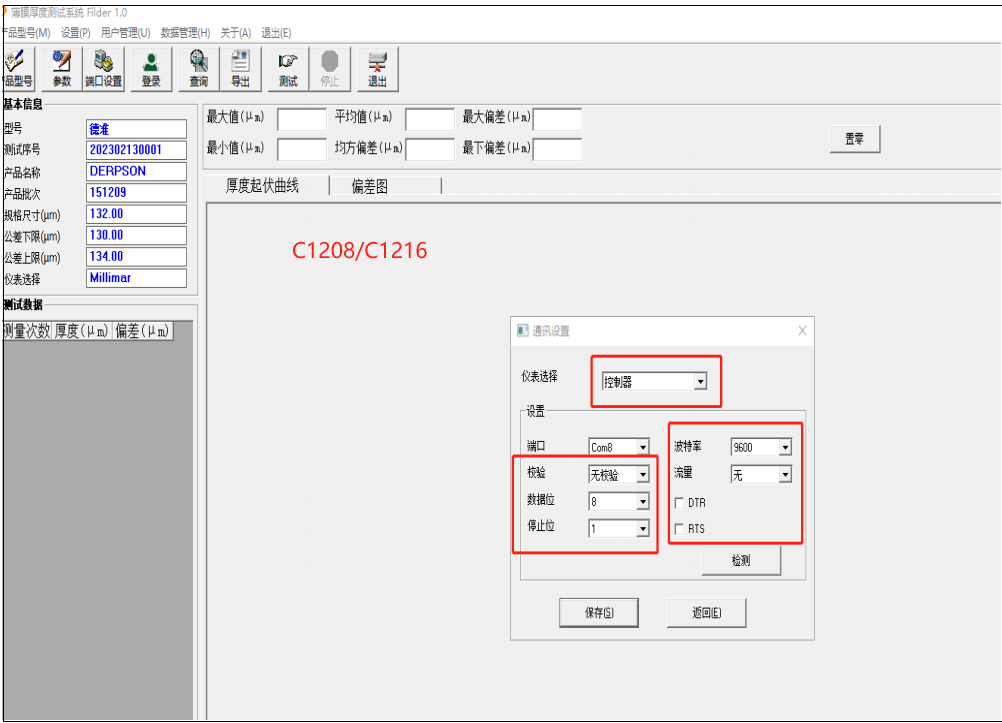The height and width of the screenshot is (723, 1002).
Task: Start measurement with 测试 toolbar icon
Action: (288, 69)
